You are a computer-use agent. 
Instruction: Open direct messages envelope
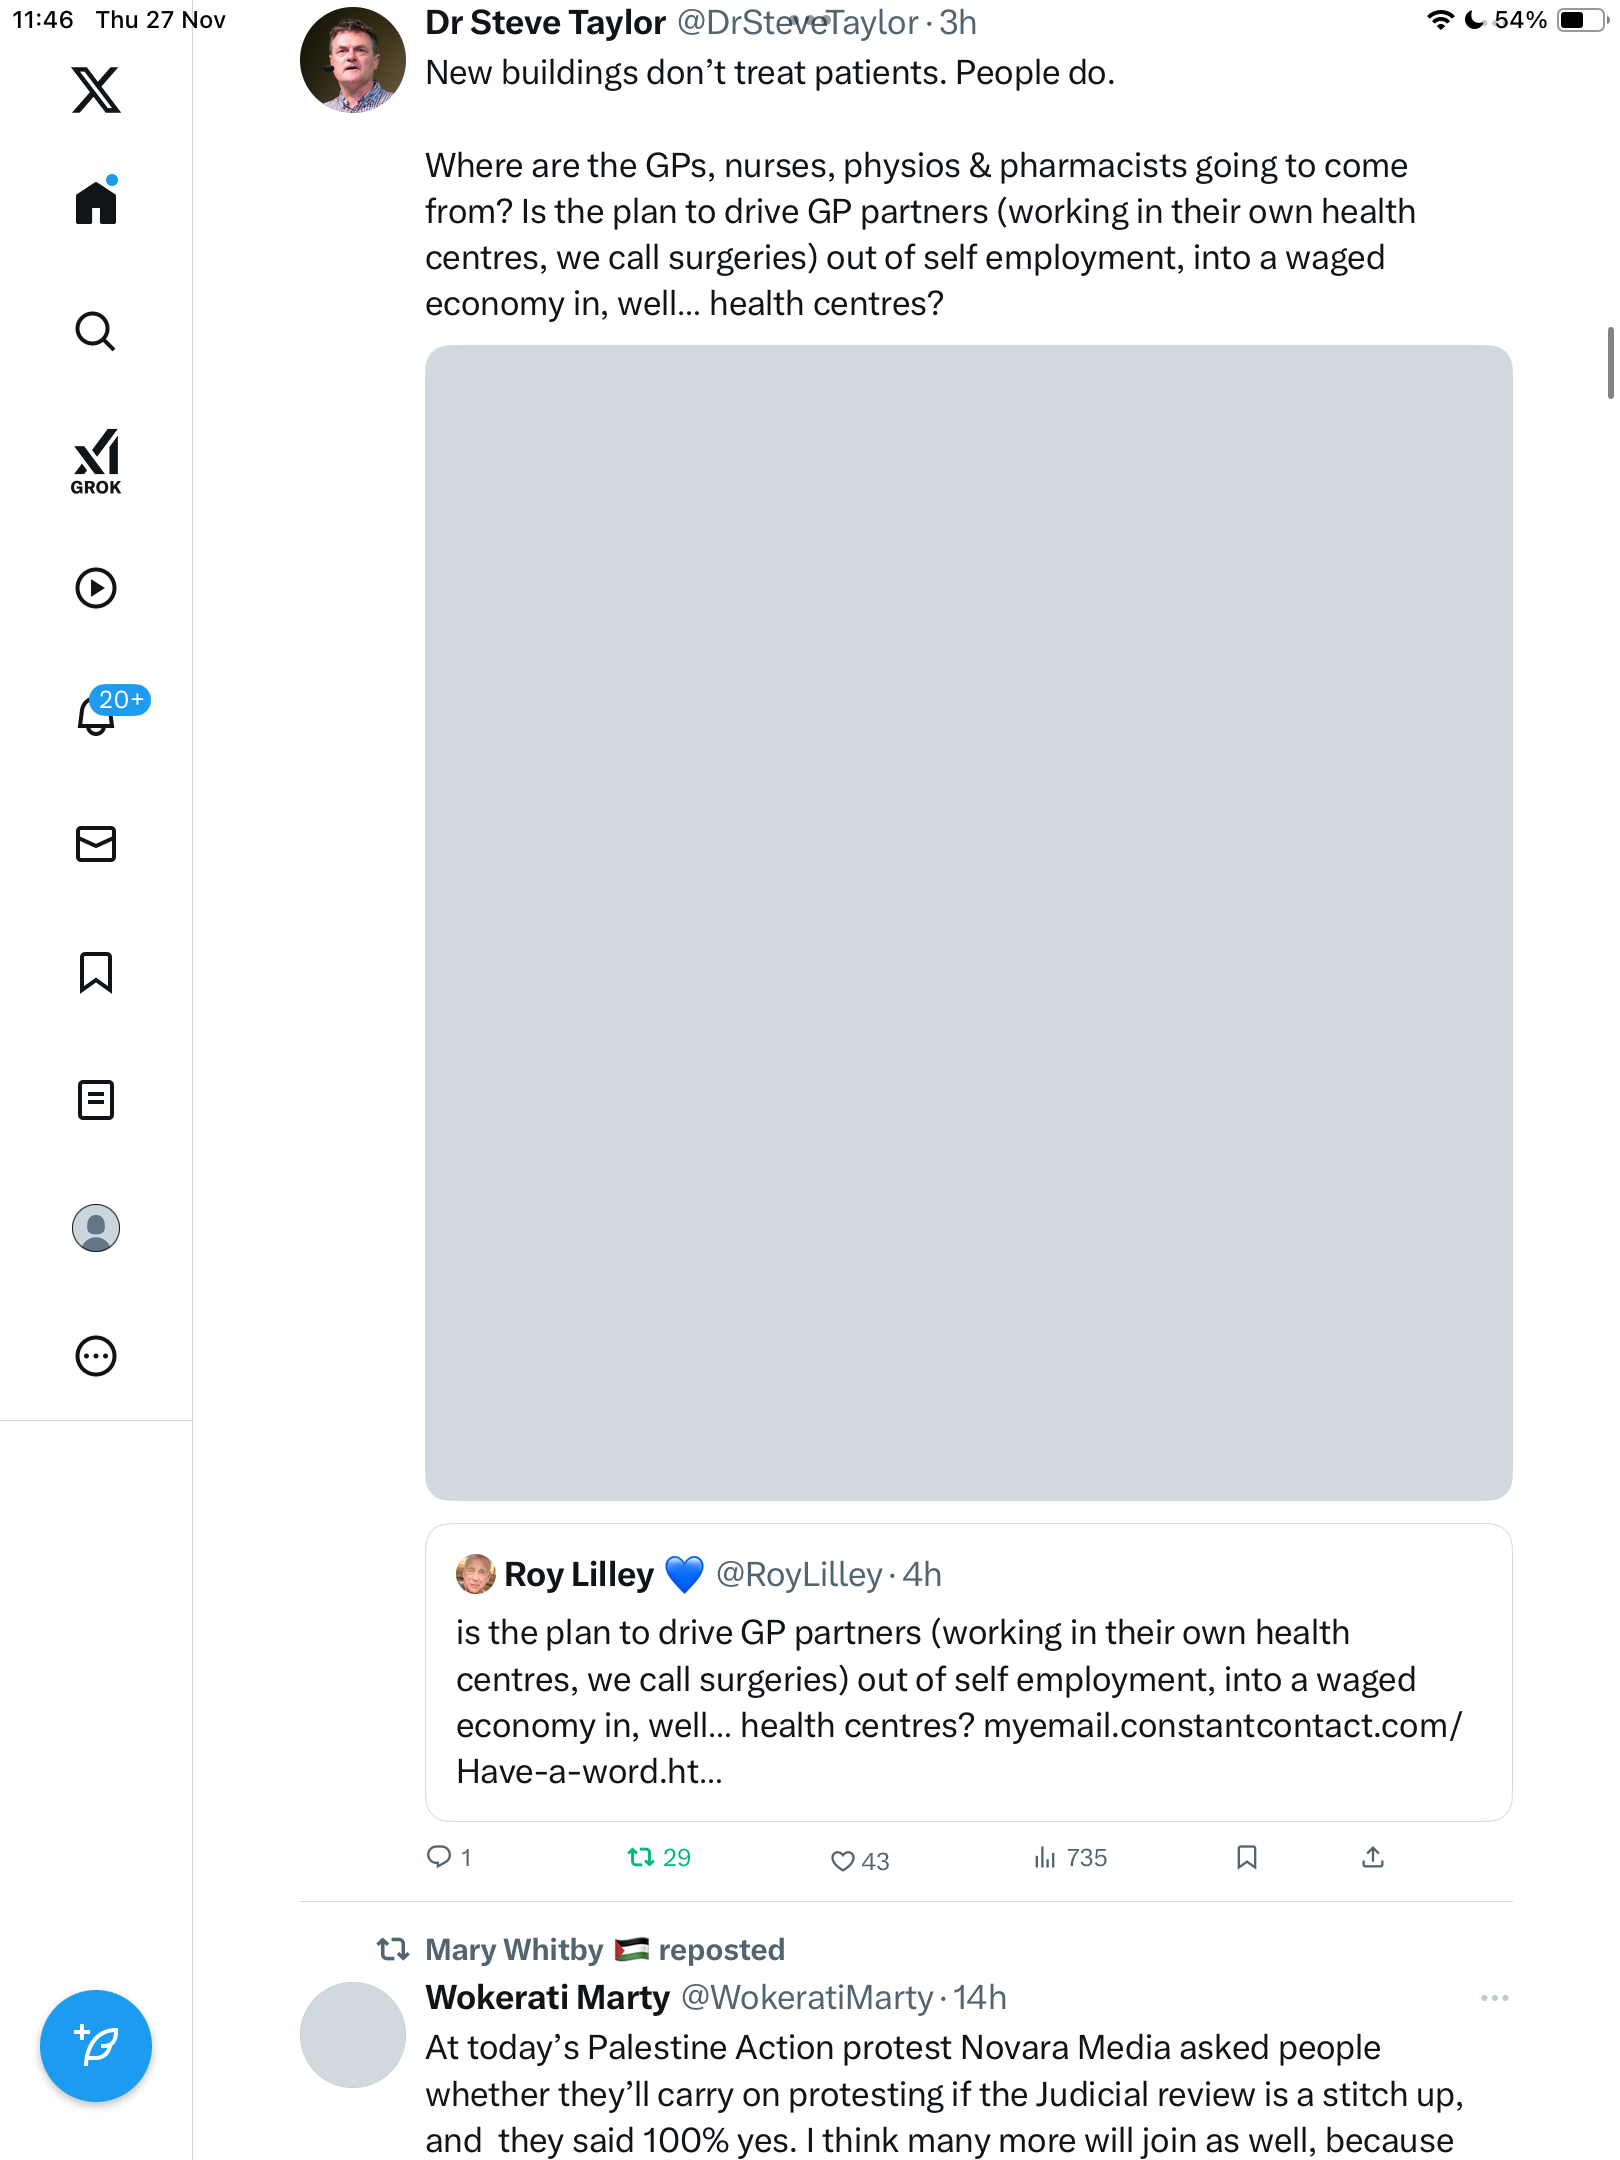(96, 844)
